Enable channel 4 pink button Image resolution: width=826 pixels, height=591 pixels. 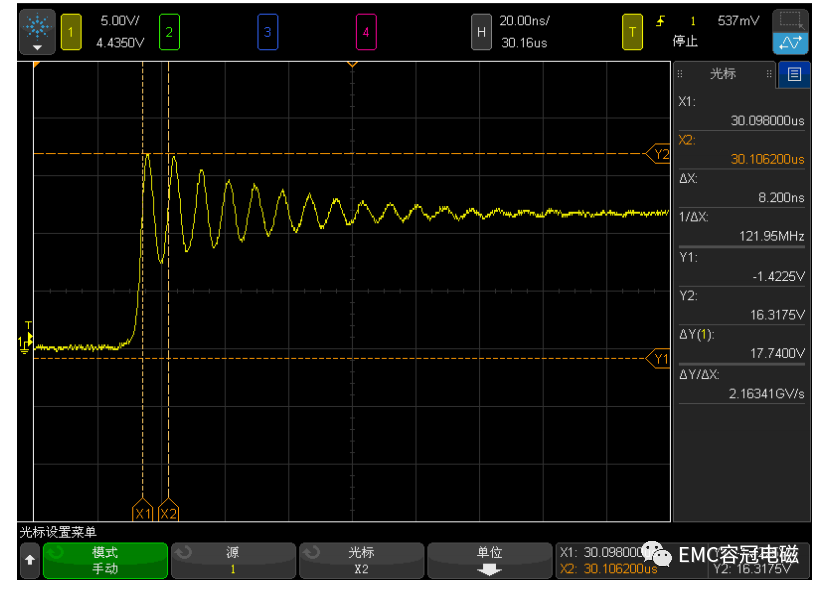coord(366,32)
